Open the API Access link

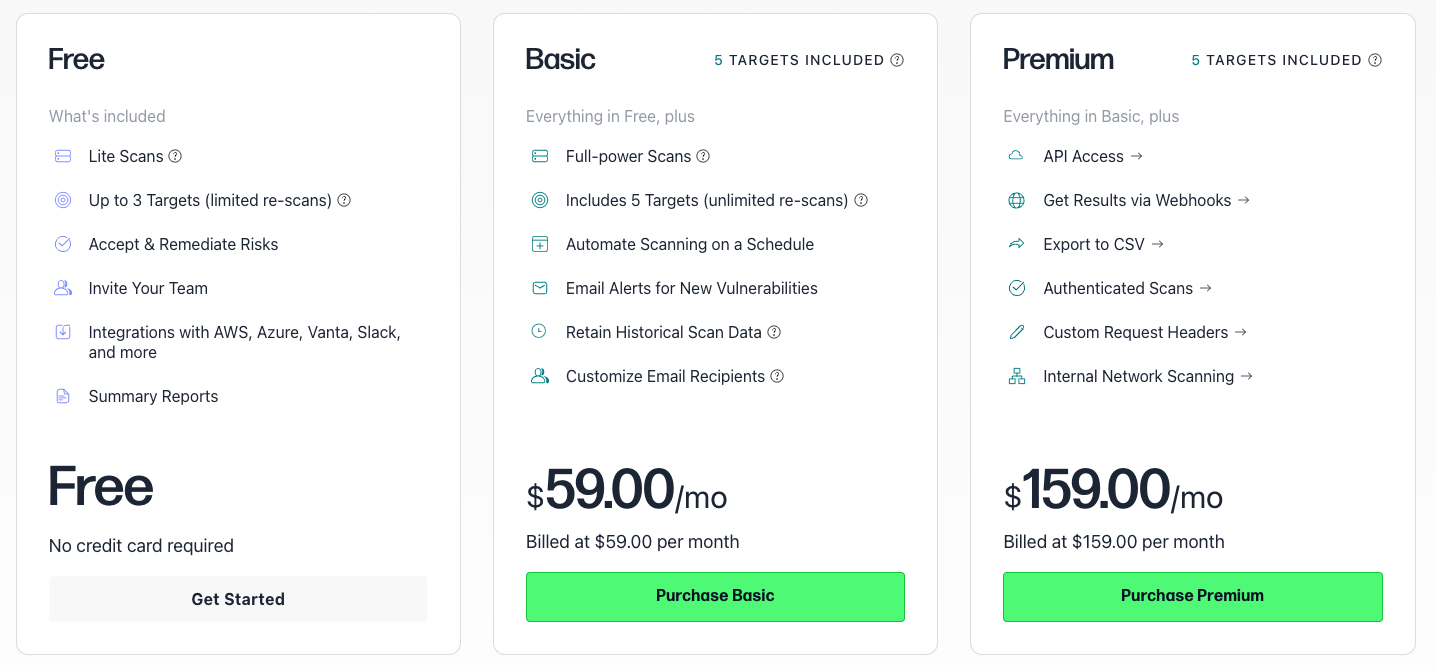(x=1092, y=156)
